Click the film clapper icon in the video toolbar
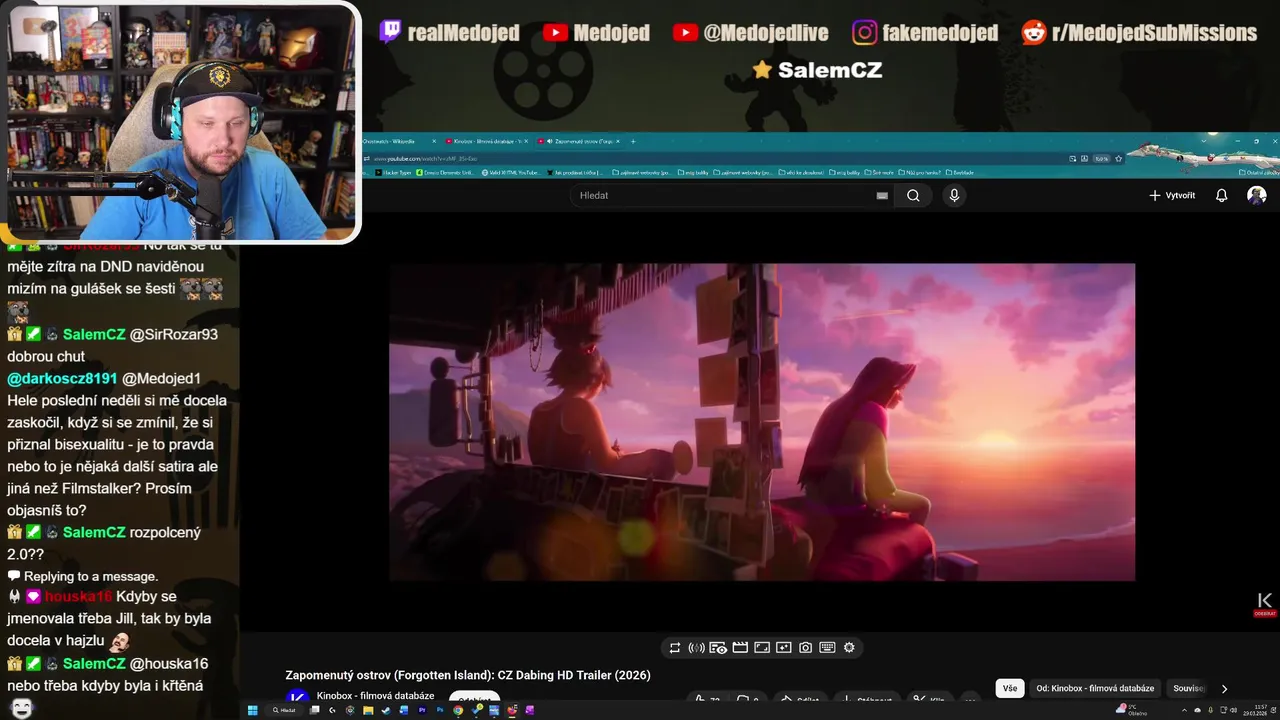The image size is (1280, 720). pyautogui.click(x=740, y=648)
